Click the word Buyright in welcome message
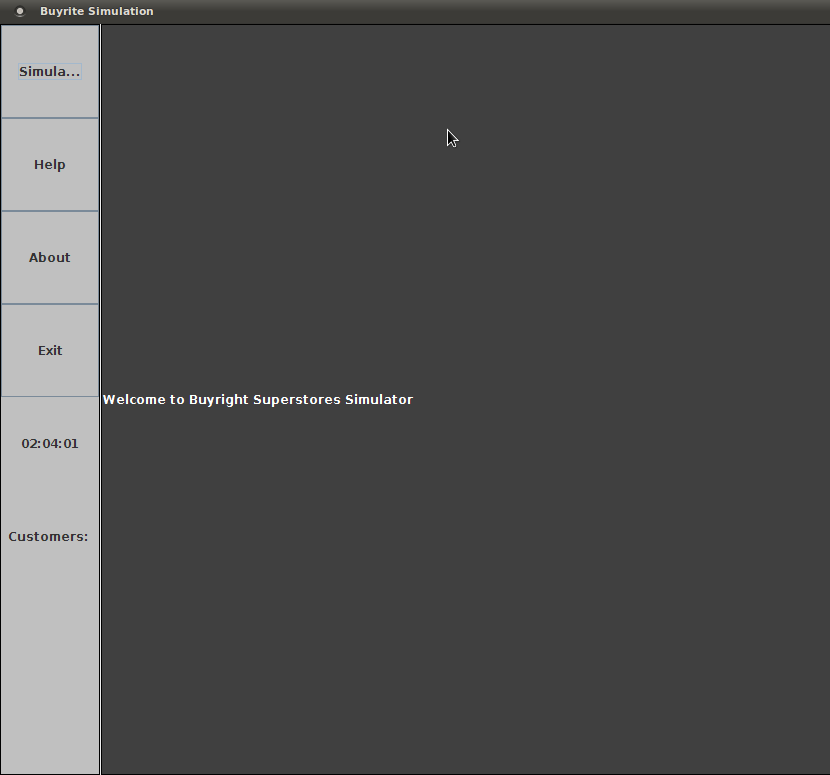Viewport: 830px width, 775px height. (219, 400)
